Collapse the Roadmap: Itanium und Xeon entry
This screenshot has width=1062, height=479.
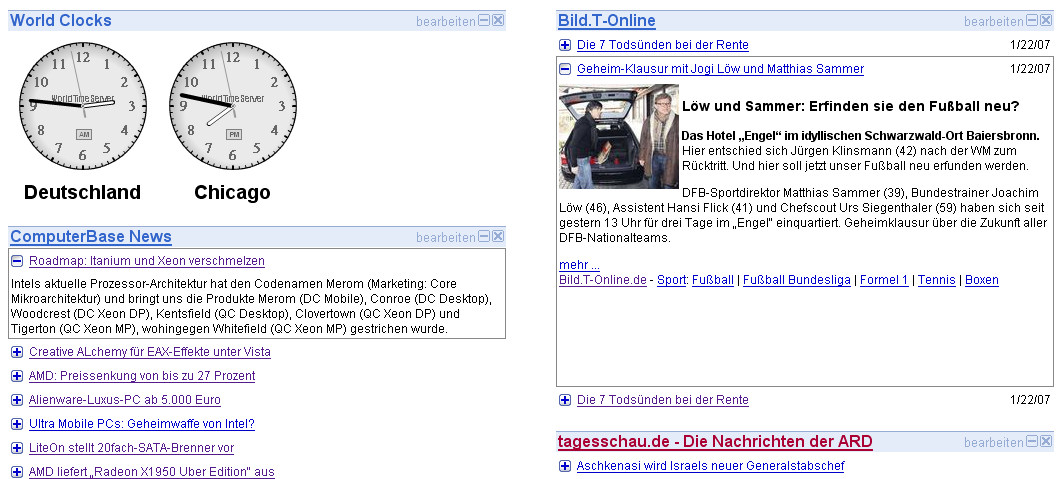[17, 261]
